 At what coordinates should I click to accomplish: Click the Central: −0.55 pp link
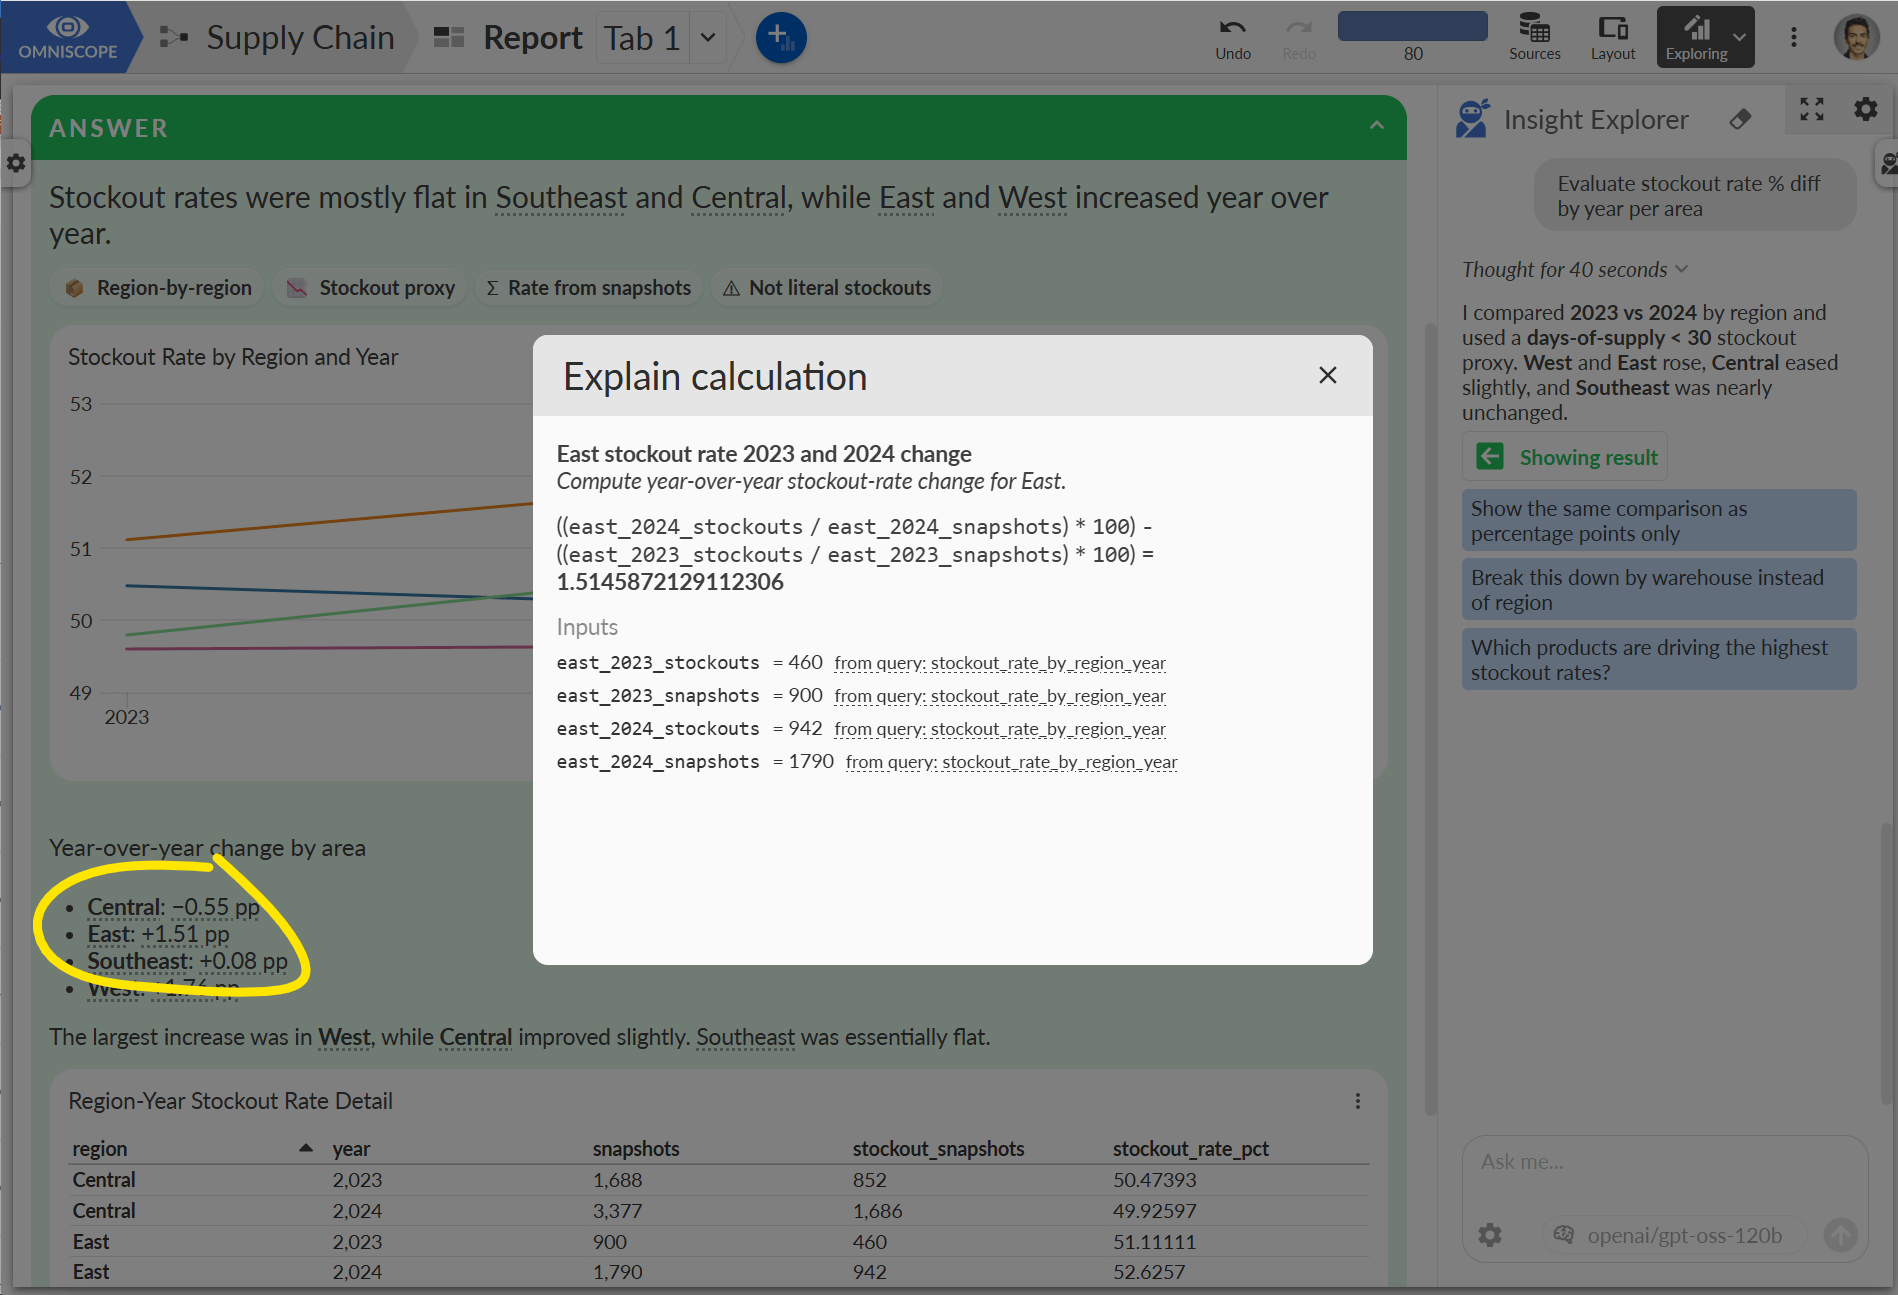pos(173,907)
